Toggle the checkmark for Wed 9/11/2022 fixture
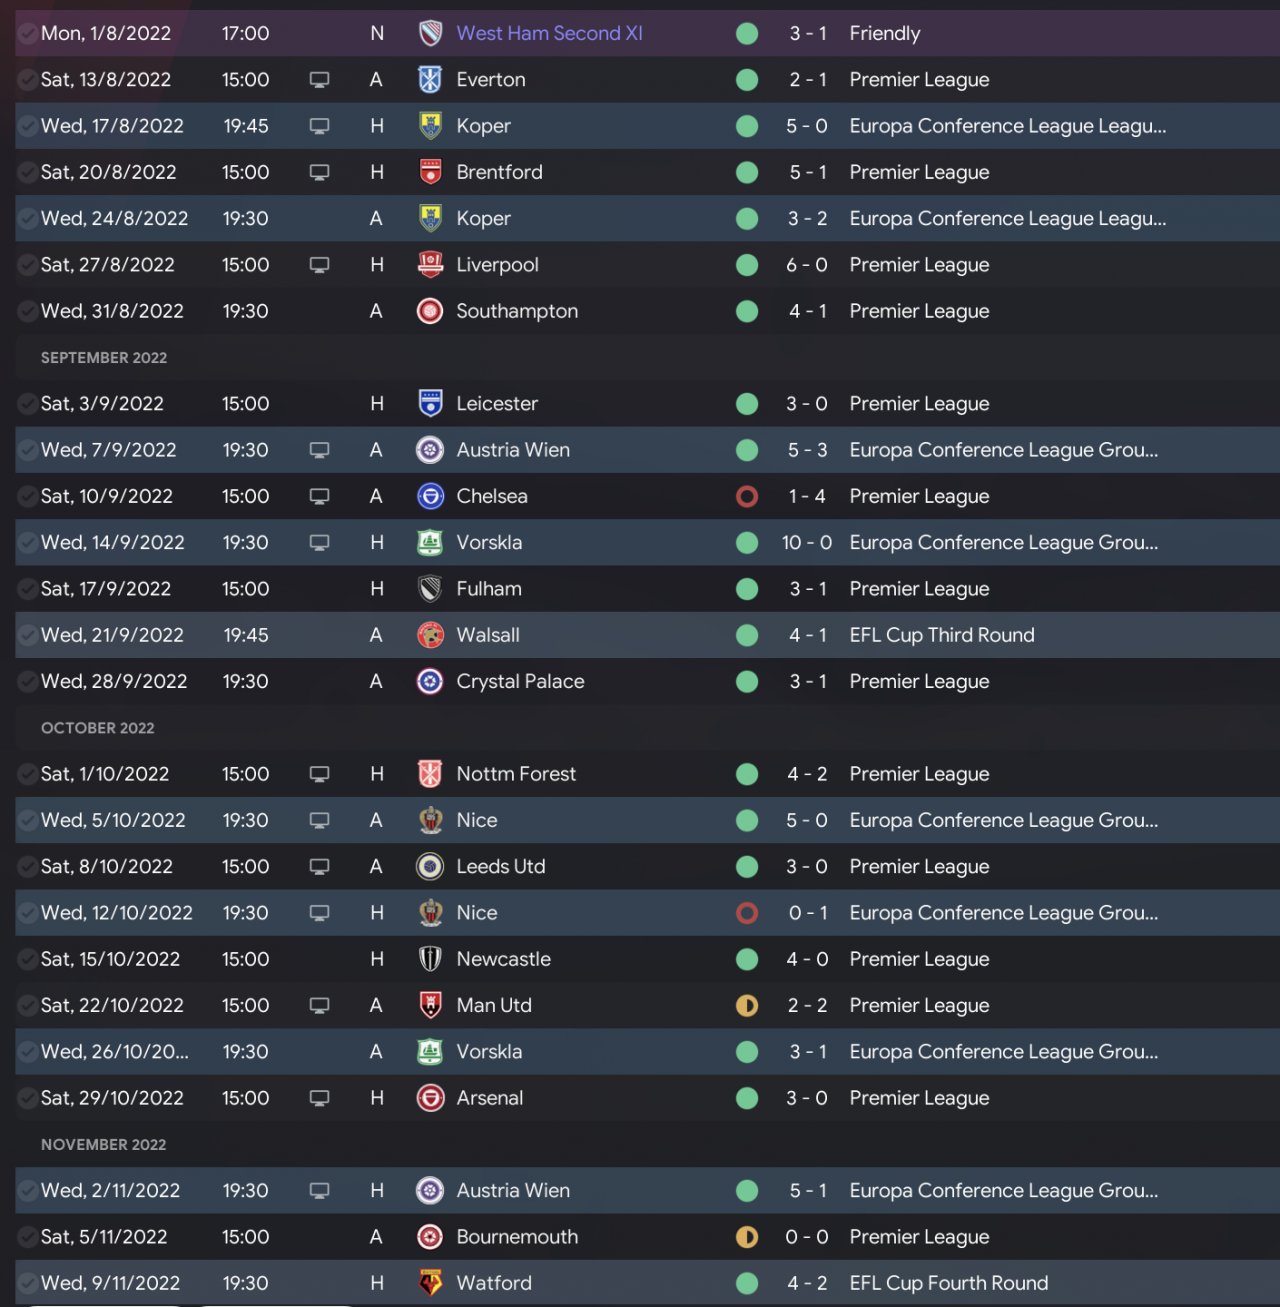Image resolution: width=1280 pixels, height=1307 pixels. click(x=27, y=1283)
